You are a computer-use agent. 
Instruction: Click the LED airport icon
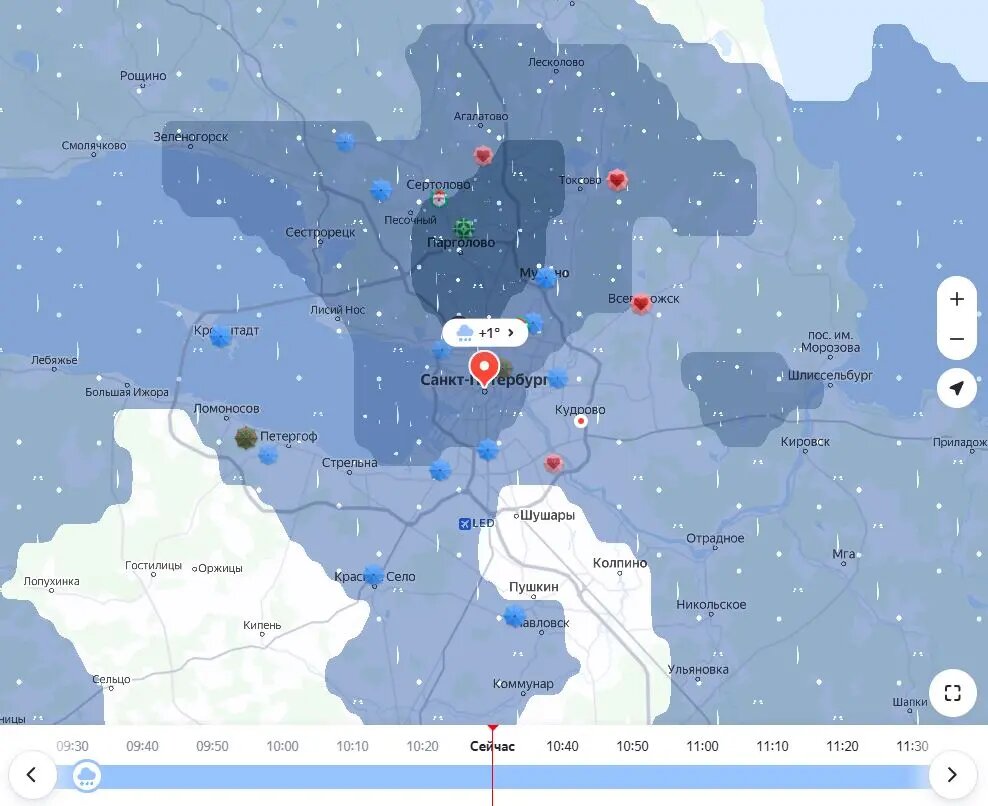pos(464,524)
